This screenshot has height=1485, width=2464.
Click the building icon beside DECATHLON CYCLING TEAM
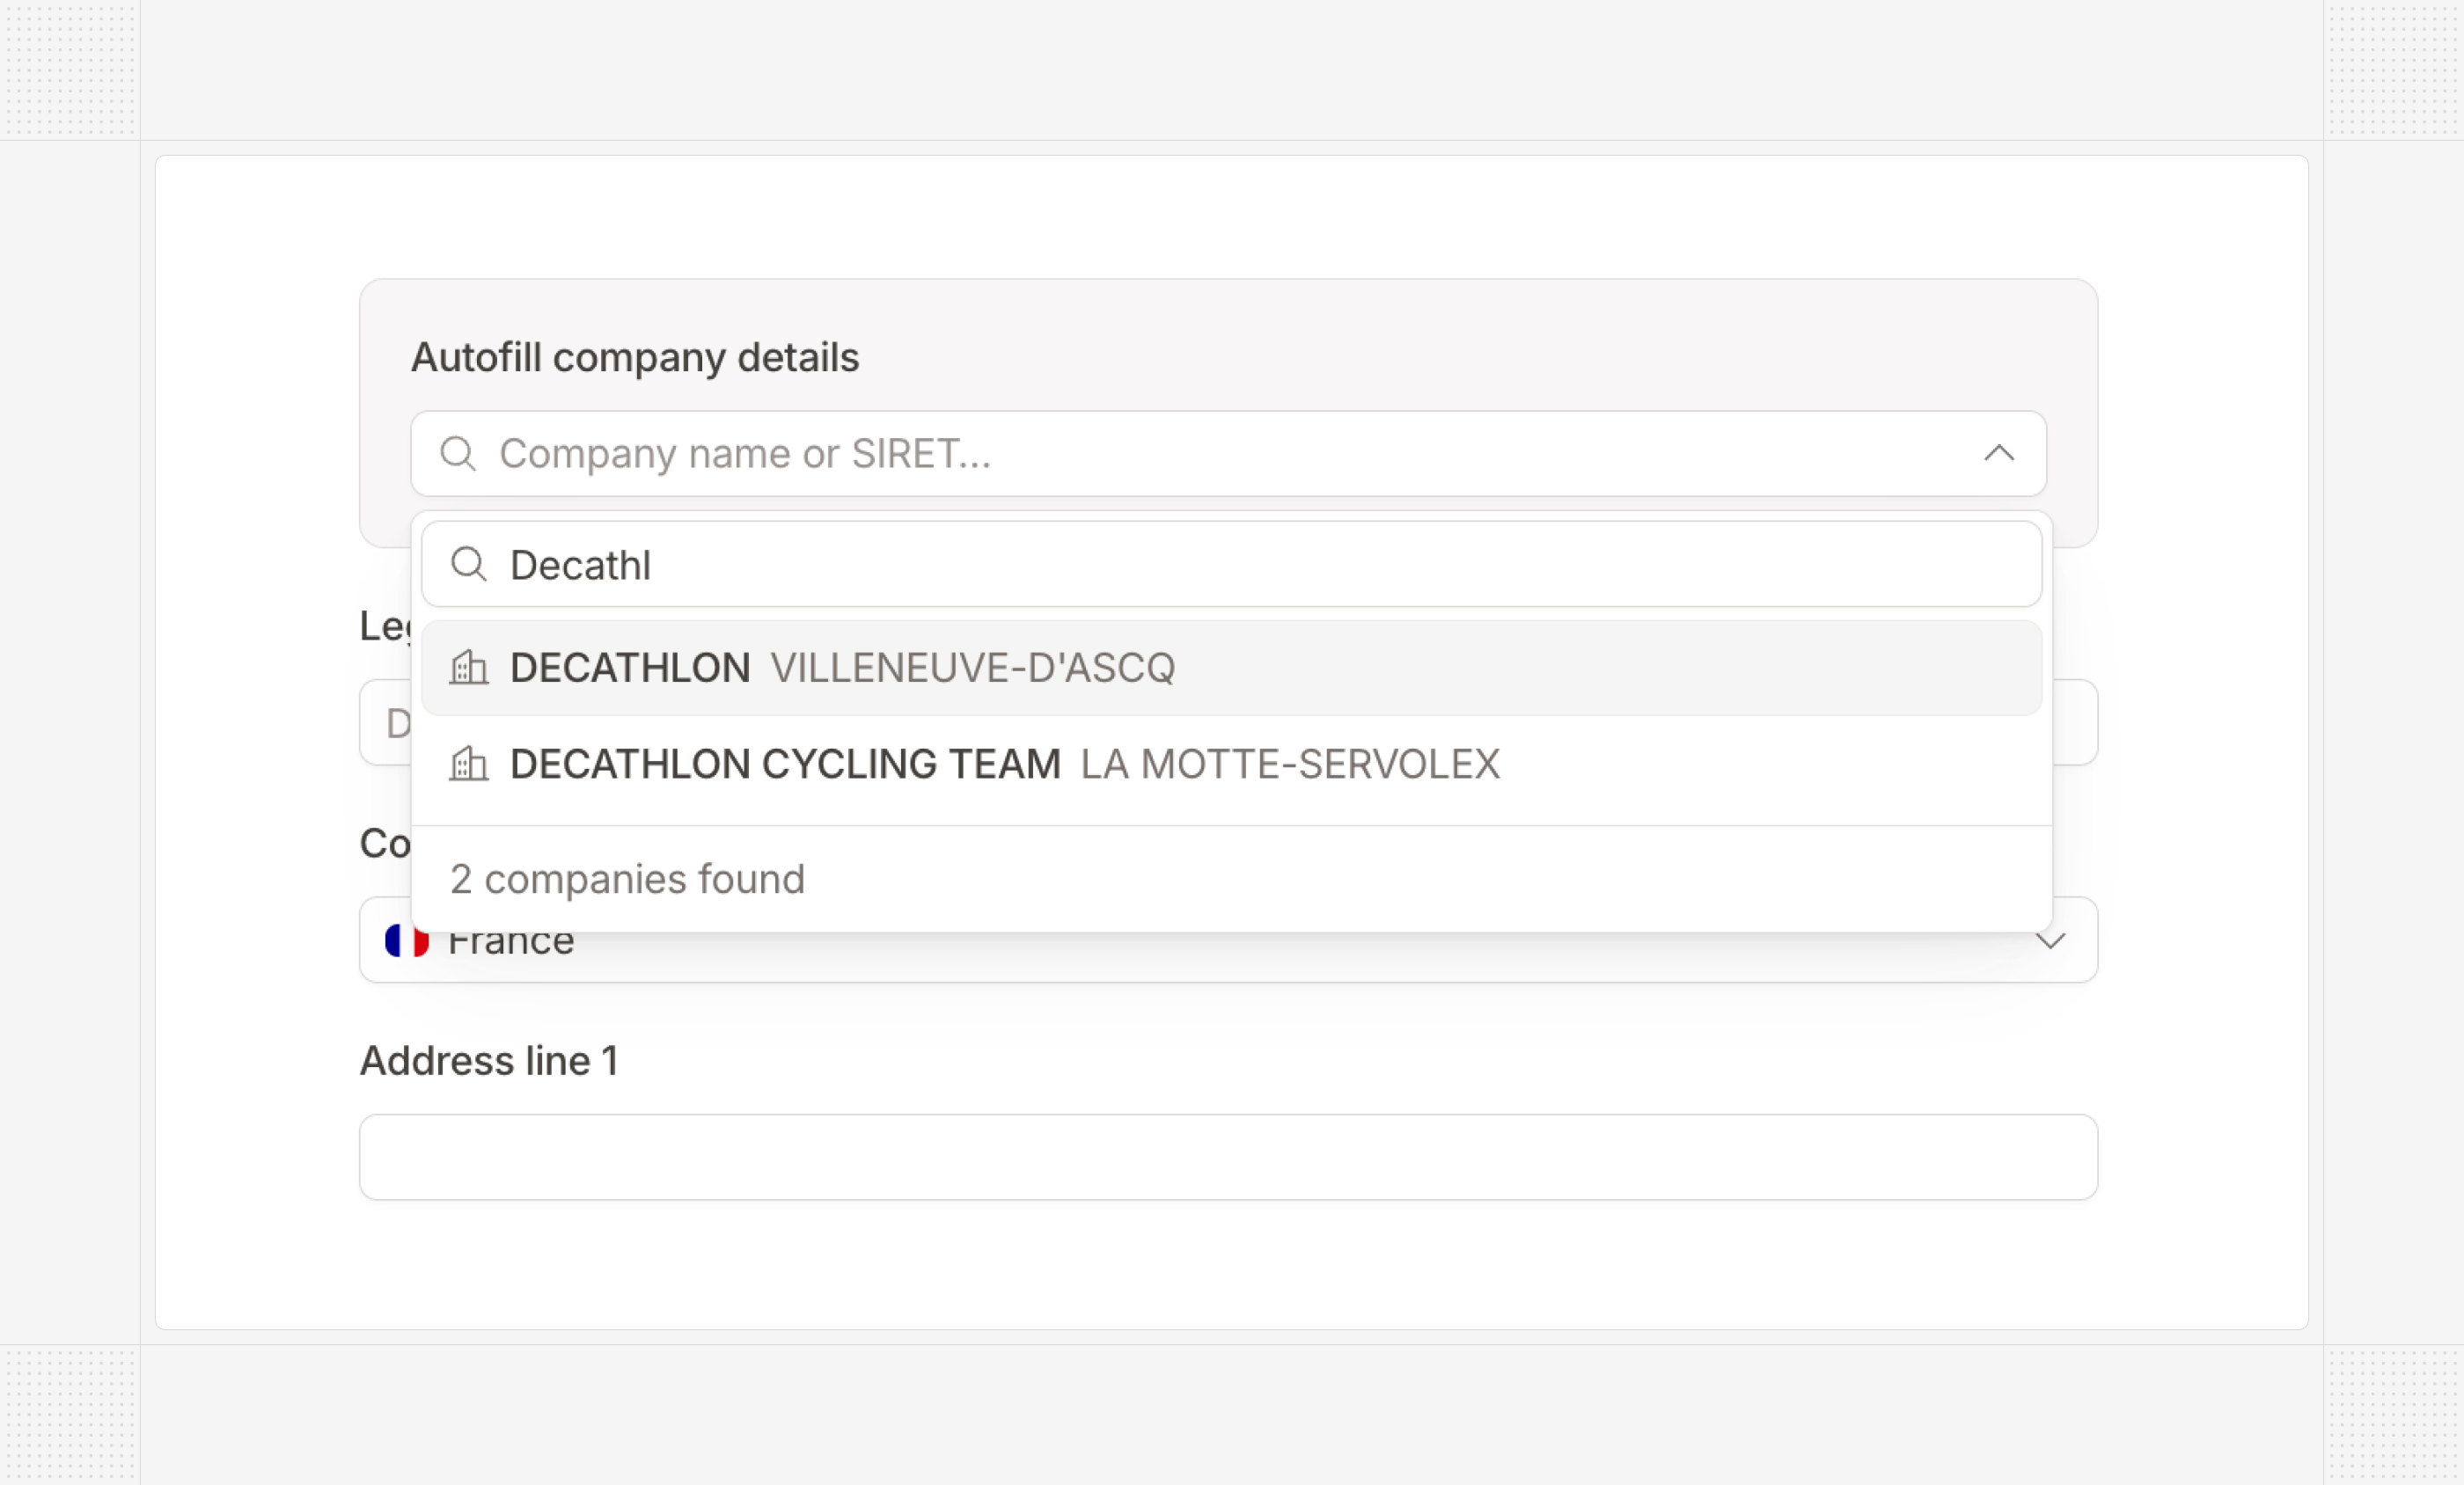(x=468, y=764)
